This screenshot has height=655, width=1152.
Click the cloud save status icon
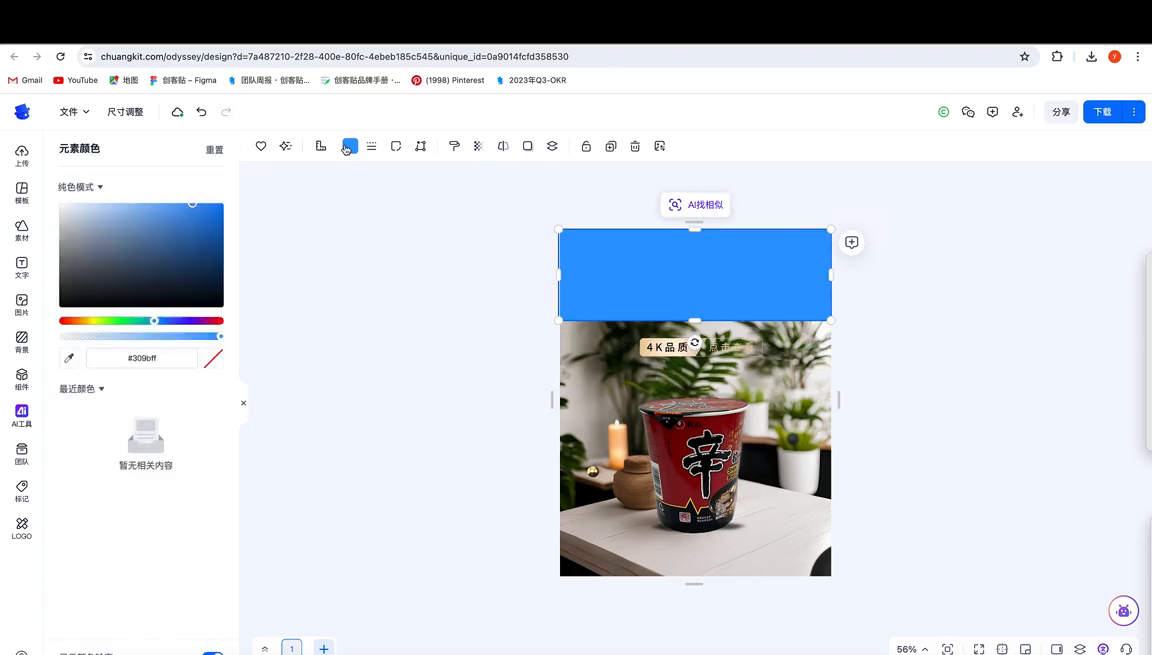click(178, 112)
